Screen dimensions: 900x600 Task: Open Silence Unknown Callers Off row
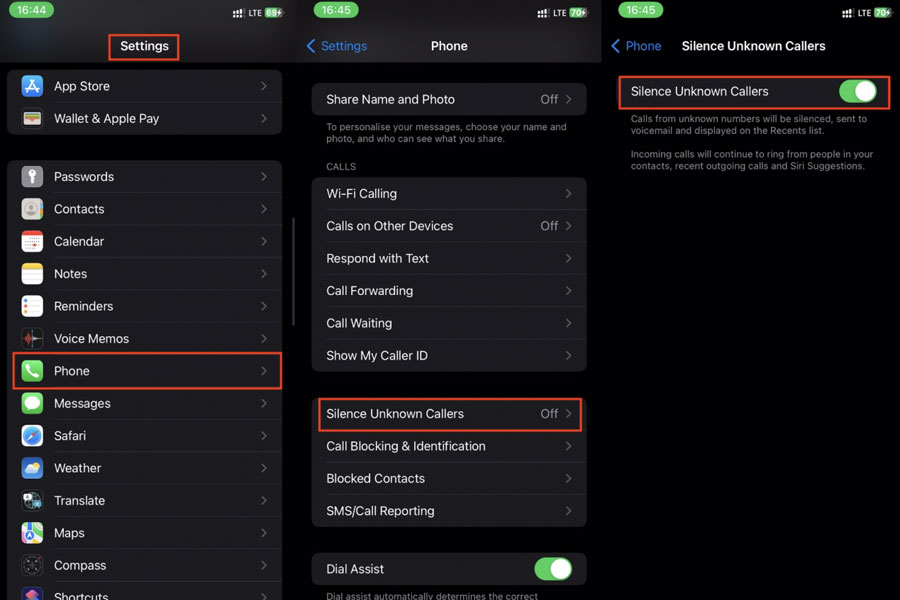coord(449,414)
